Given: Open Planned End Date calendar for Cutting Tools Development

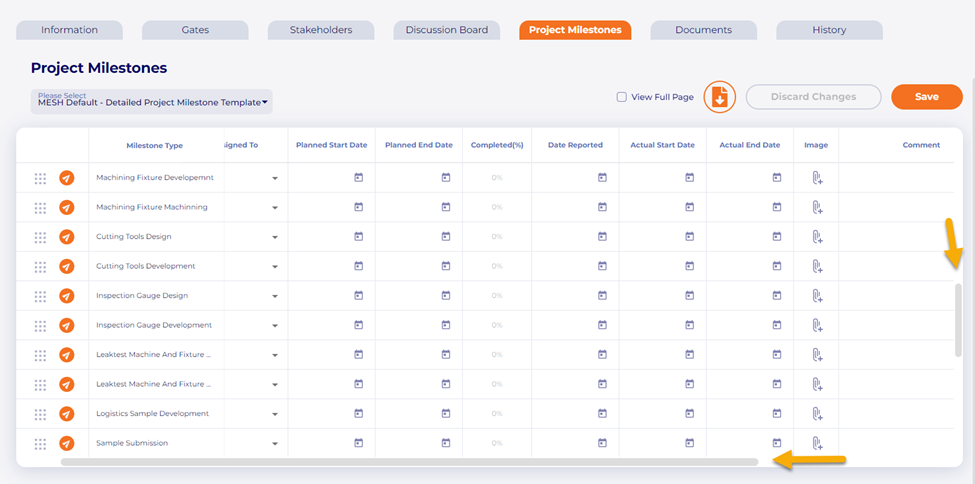Looking at the screenshot, I should (x=446, y=266).
